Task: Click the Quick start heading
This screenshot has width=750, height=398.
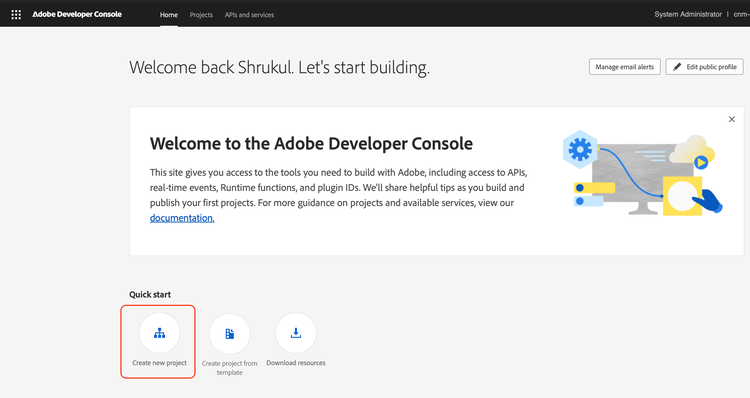Action: click(x=150, y=295)
